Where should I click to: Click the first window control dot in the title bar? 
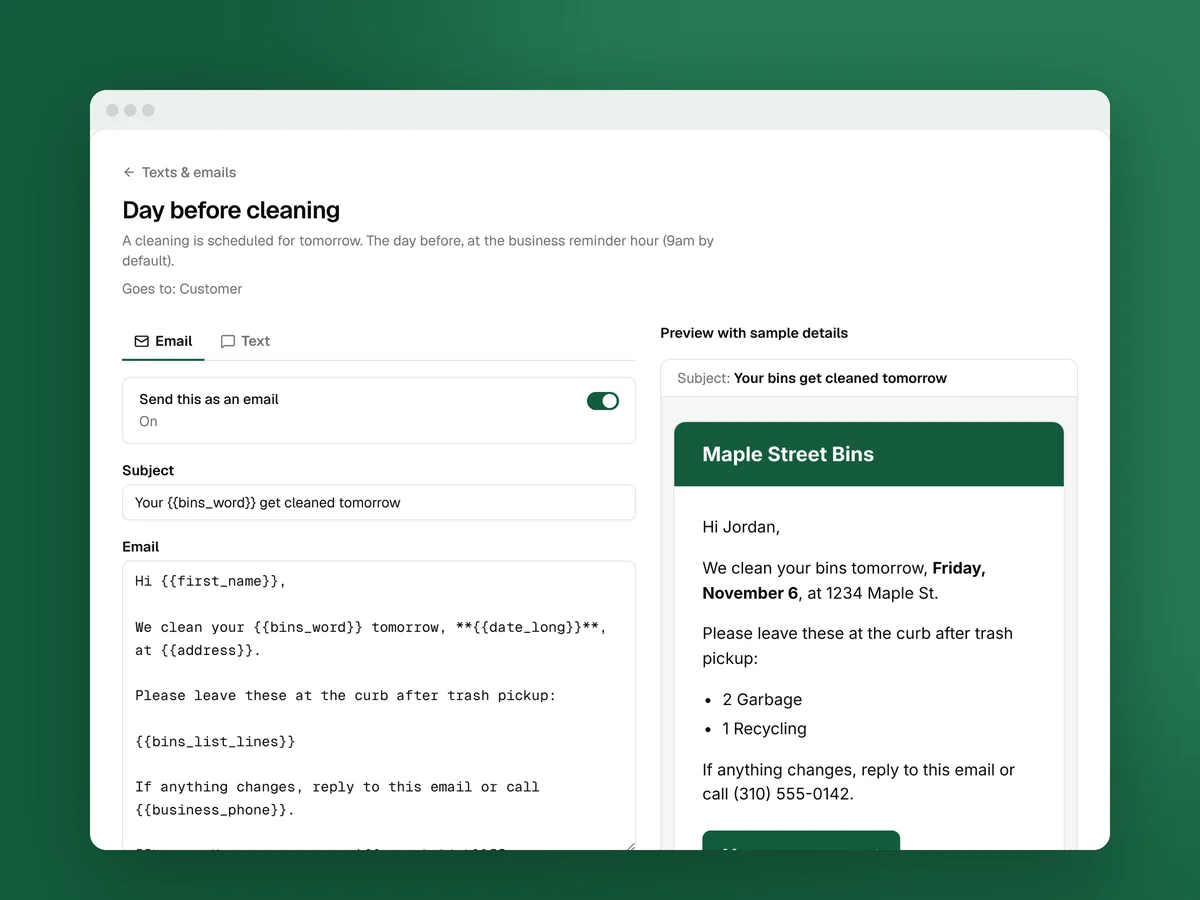tap(112, 110)
